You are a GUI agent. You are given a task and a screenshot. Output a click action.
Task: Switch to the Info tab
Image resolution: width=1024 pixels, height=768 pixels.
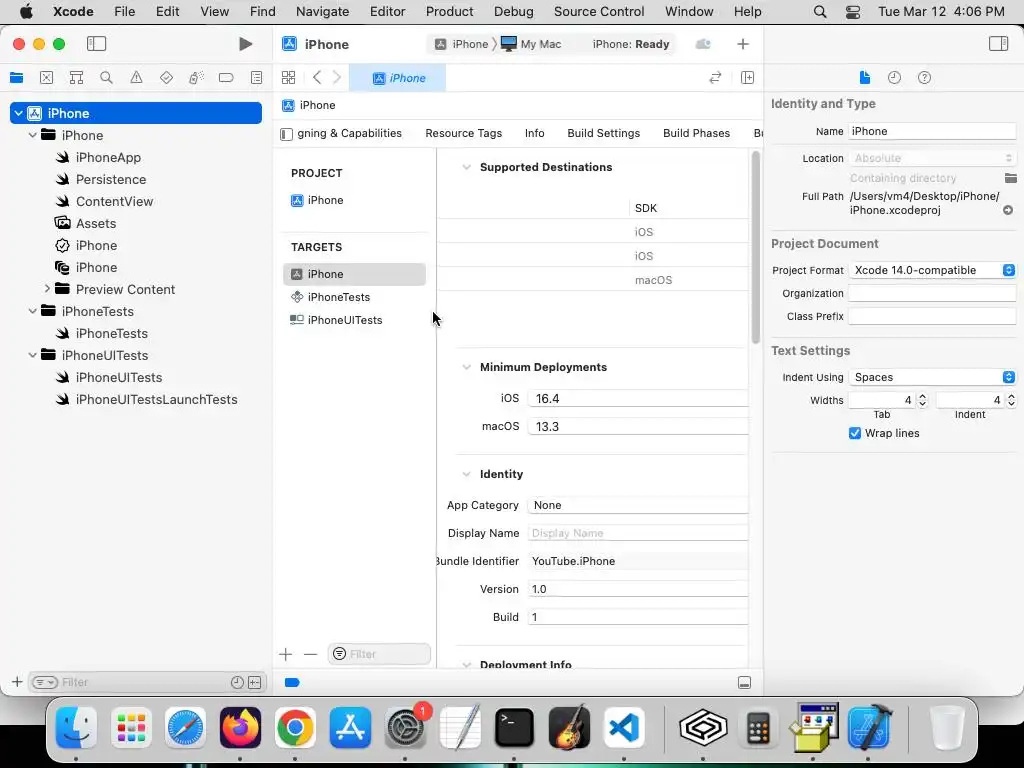click(534, 133)
